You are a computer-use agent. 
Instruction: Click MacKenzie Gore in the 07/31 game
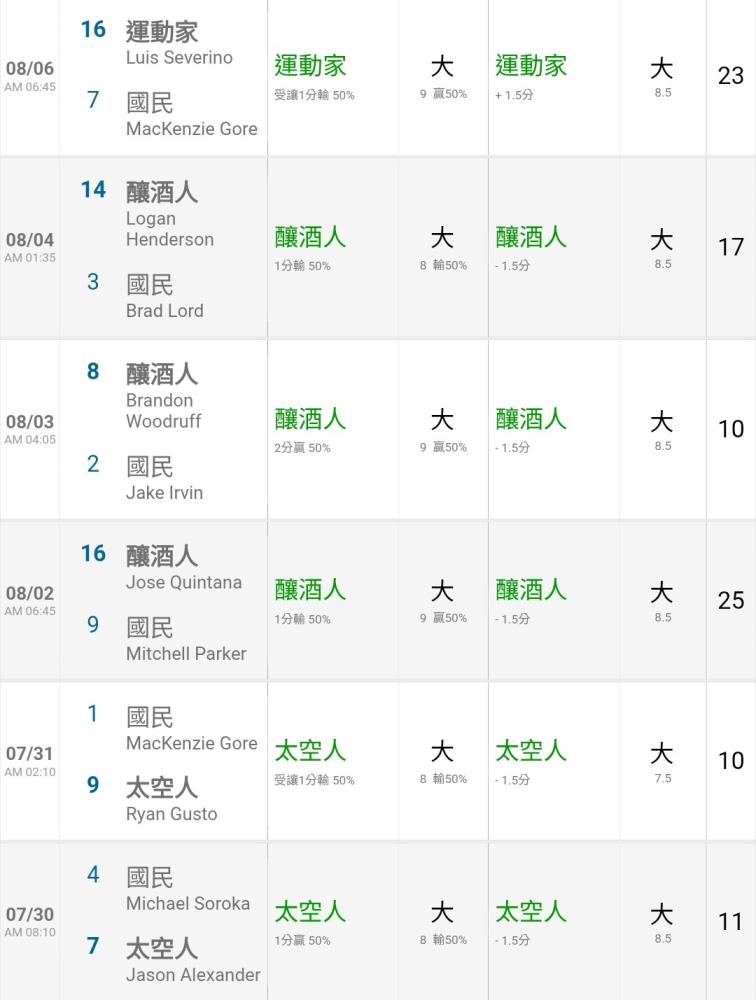click(191, 743)
